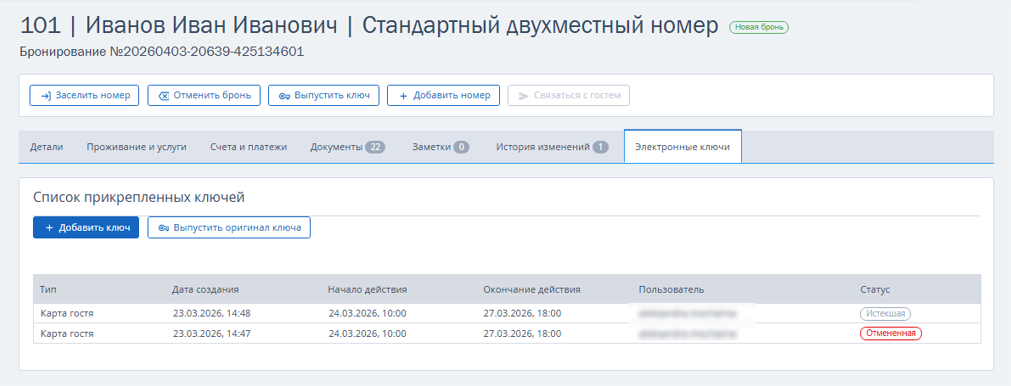Click end date in the Отмененная row
Image resolution: width=1011 pixels, height=386 pixels.
tap(522, 334)
